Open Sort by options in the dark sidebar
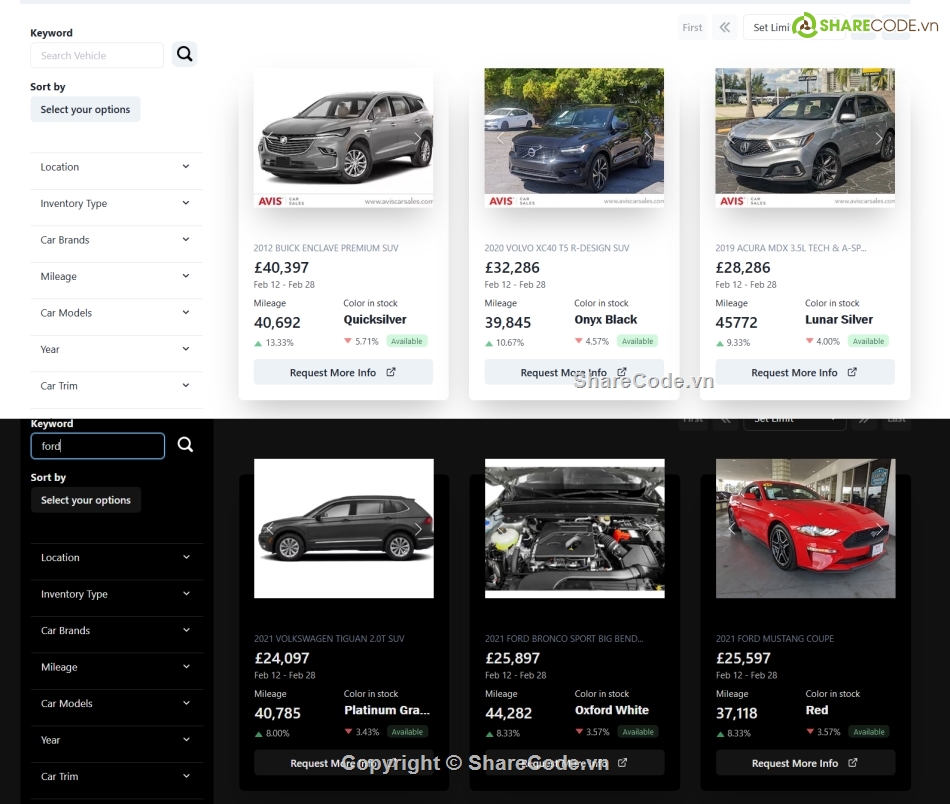Screen dimensions: 950x804 point(85,500)
